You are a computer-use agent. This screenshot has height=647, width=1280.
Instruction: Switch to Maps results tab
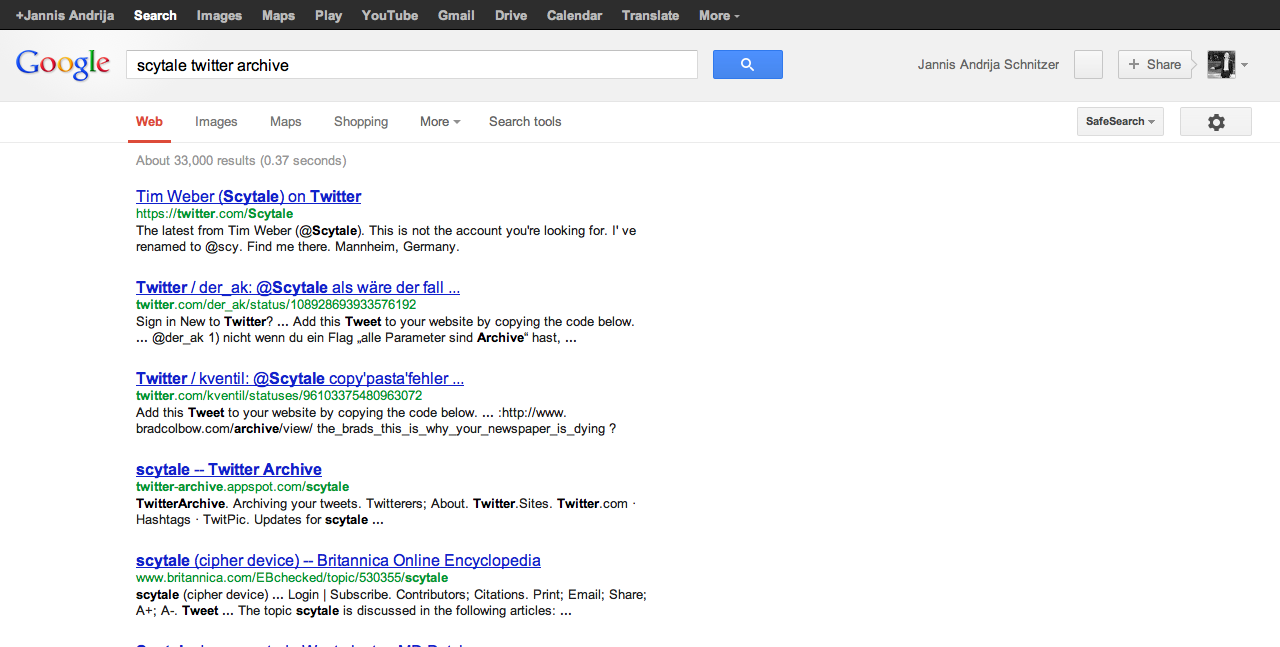click(x=285, y=122)
